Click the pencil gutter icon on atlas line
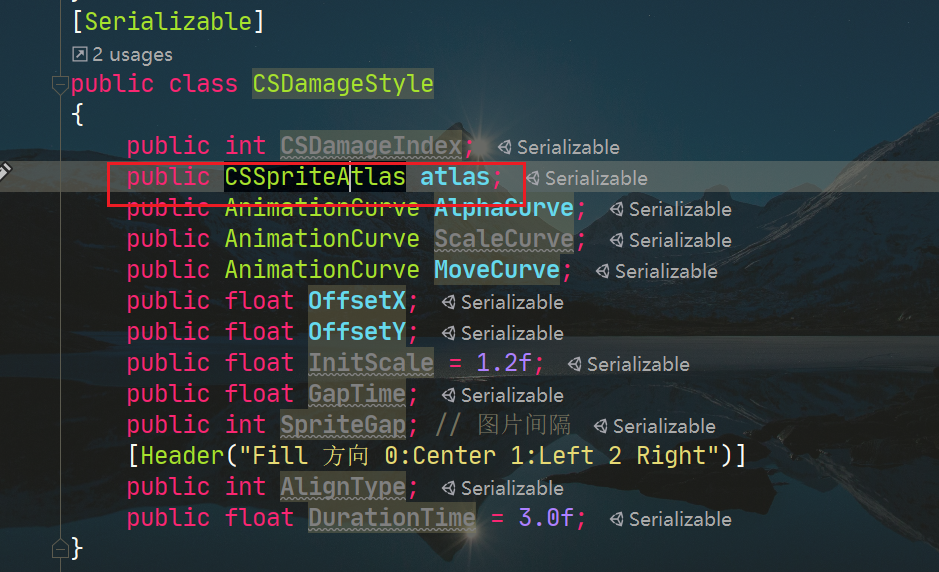 coord(5,172)
